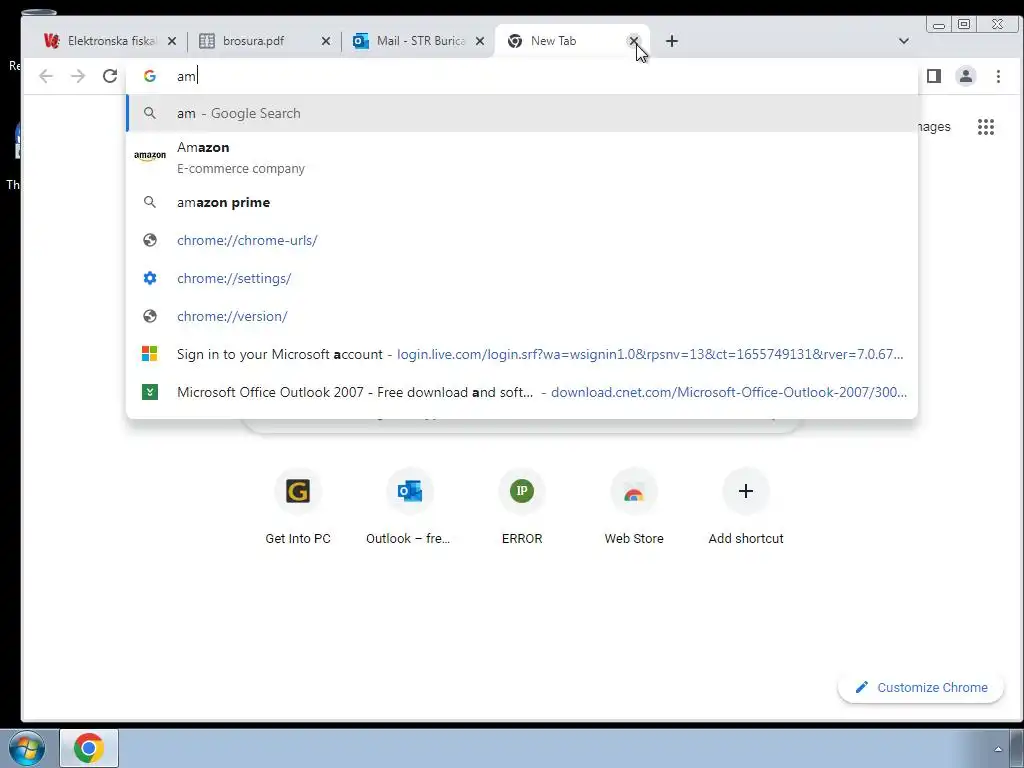Open chrome://version/ suggestion

tap(522, 316)
